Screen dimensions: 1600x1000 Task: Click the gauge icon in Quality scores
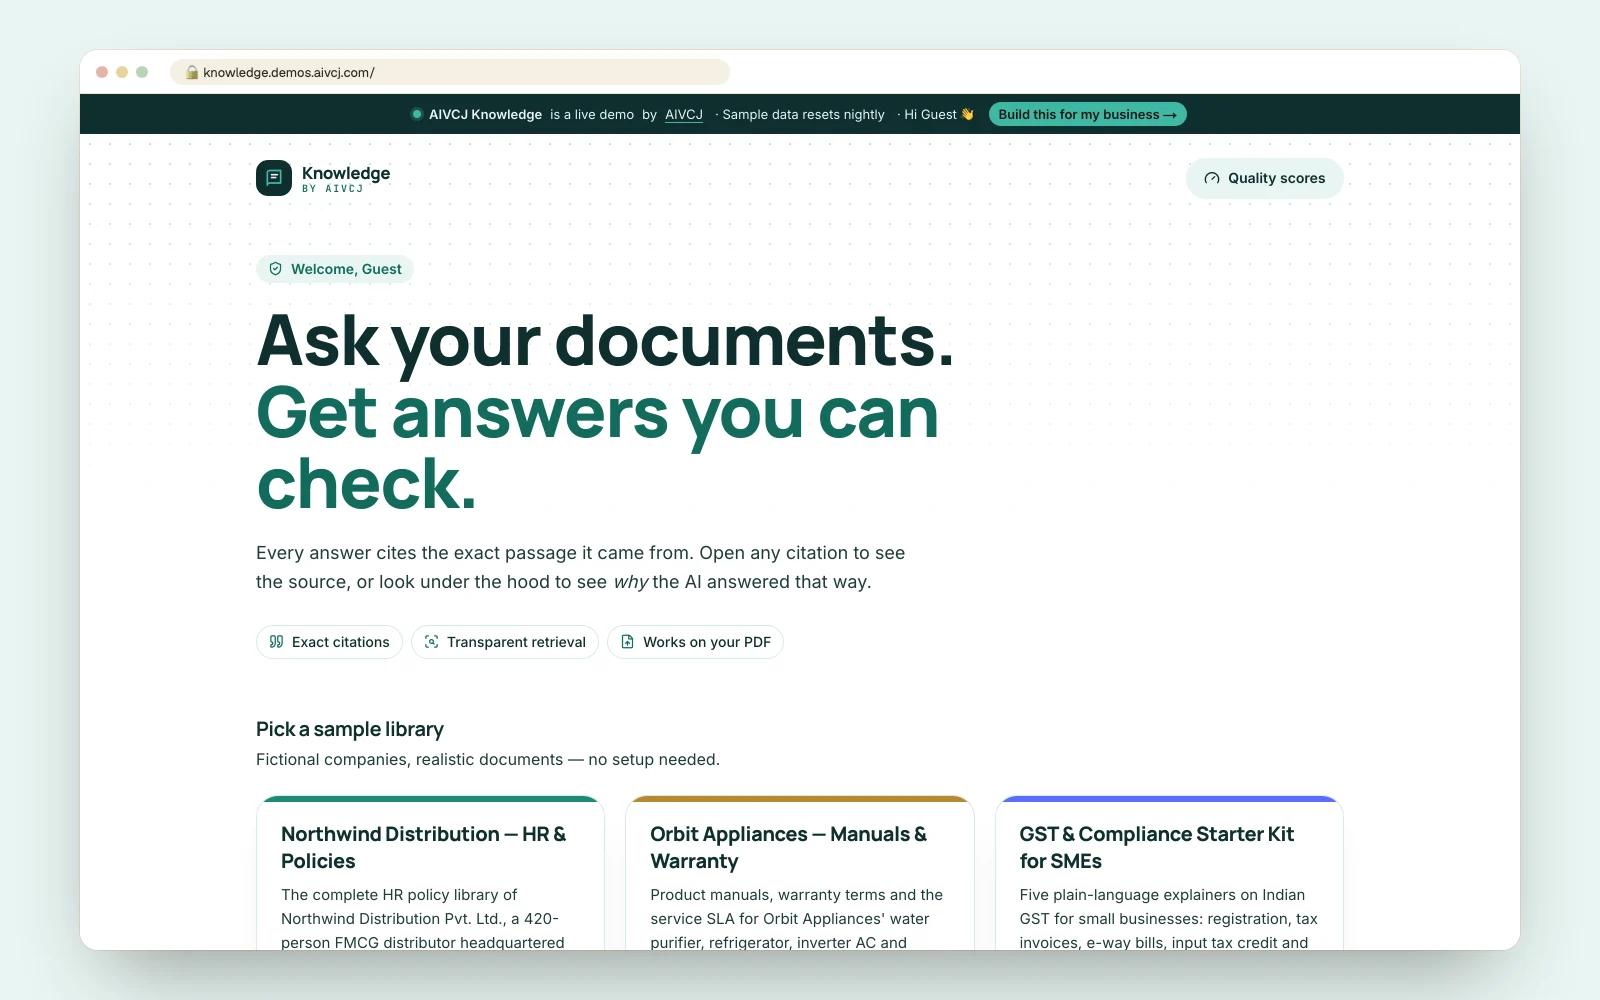[1212, 178]
